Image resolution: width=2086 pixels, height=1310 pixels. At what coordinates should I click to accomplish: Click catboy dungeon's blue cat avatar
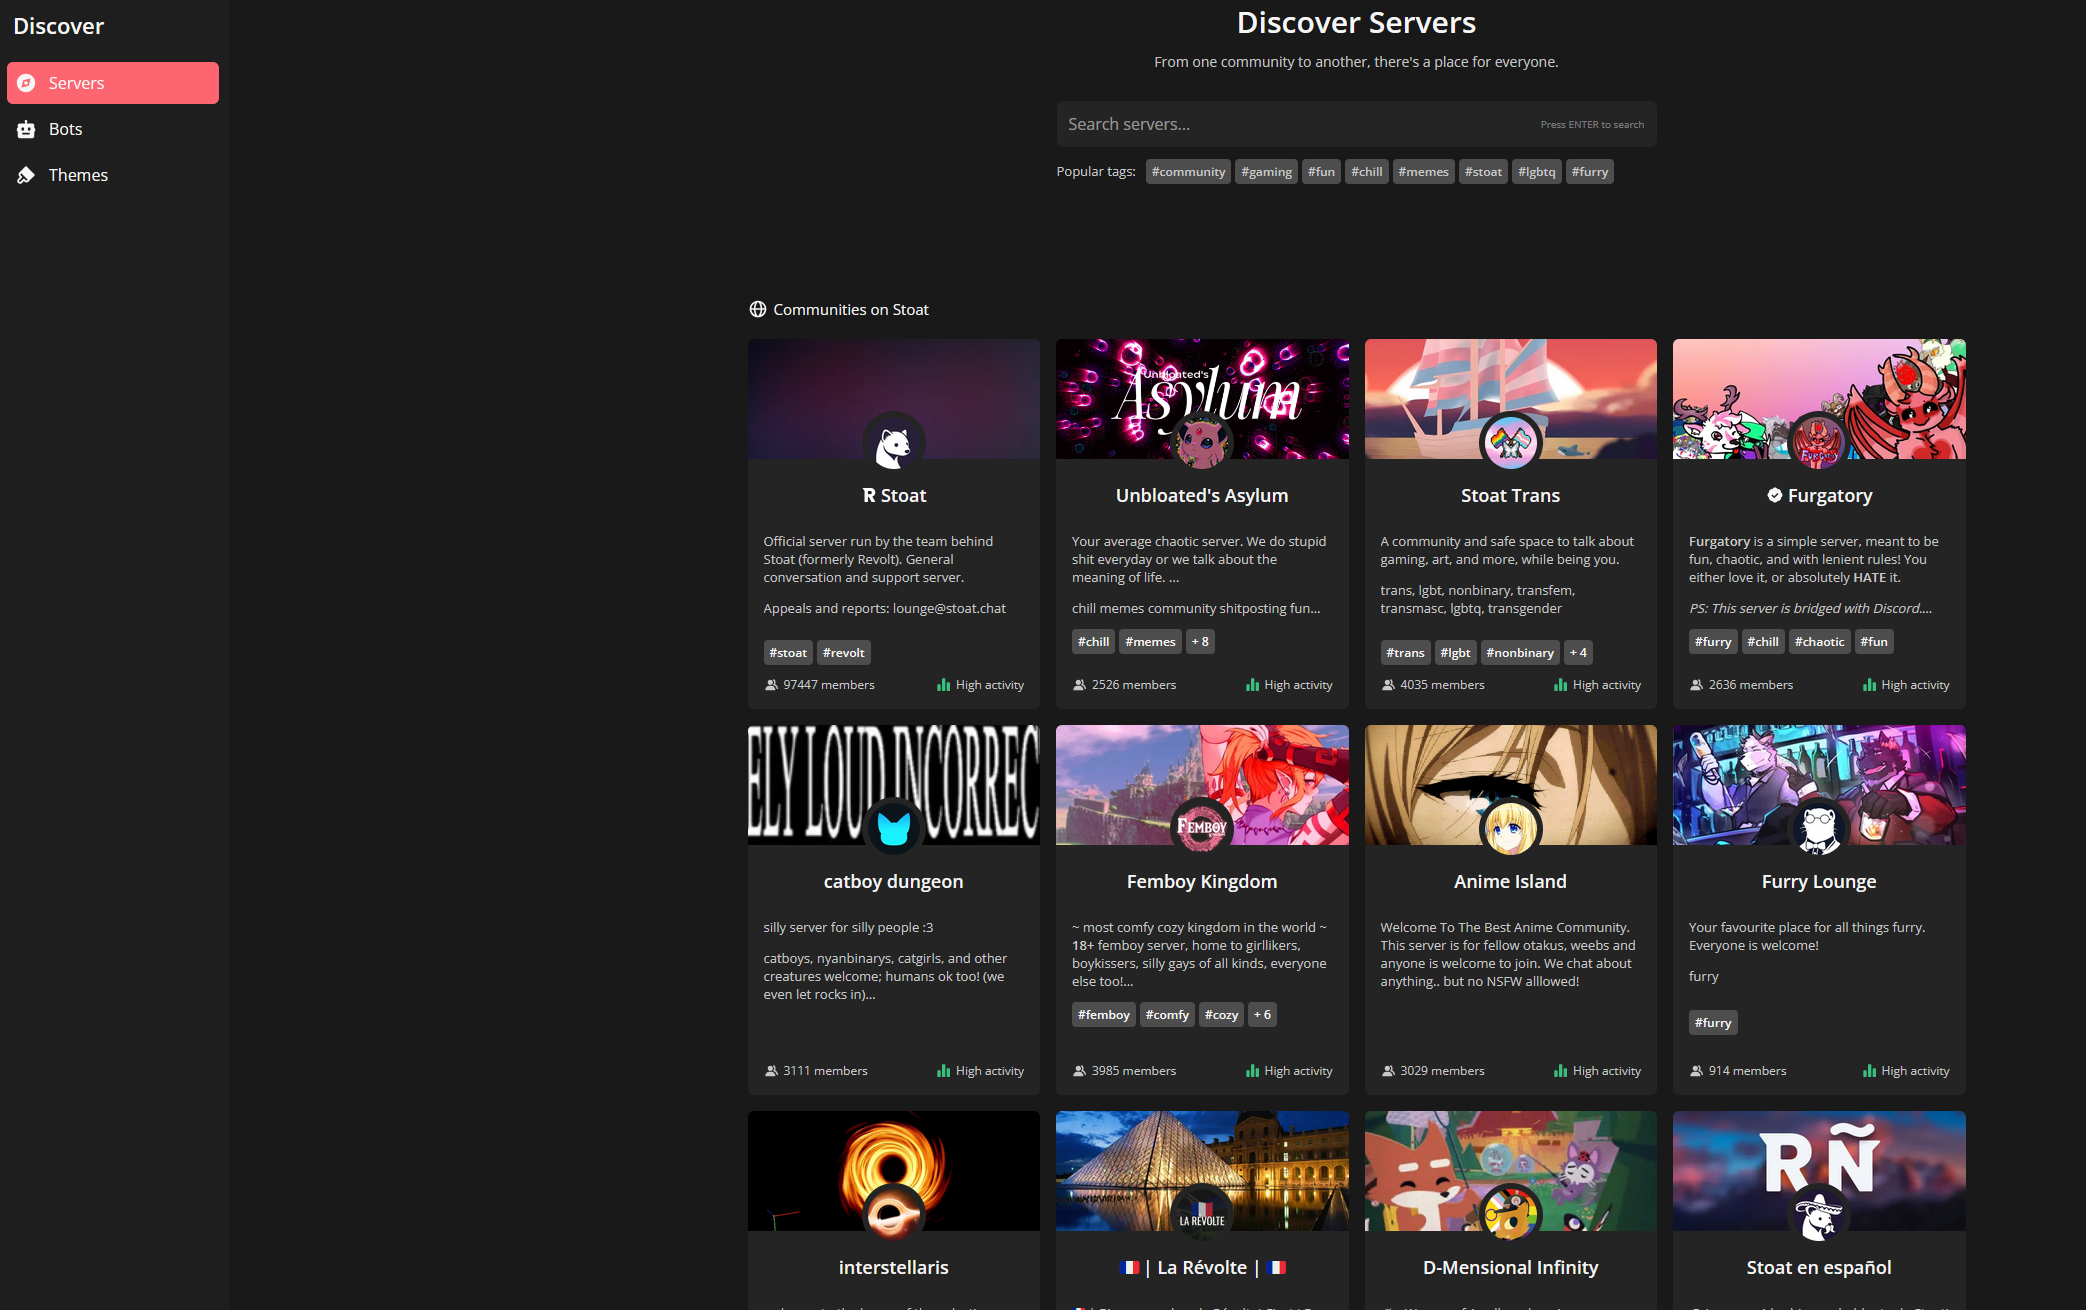pos(893,829)
